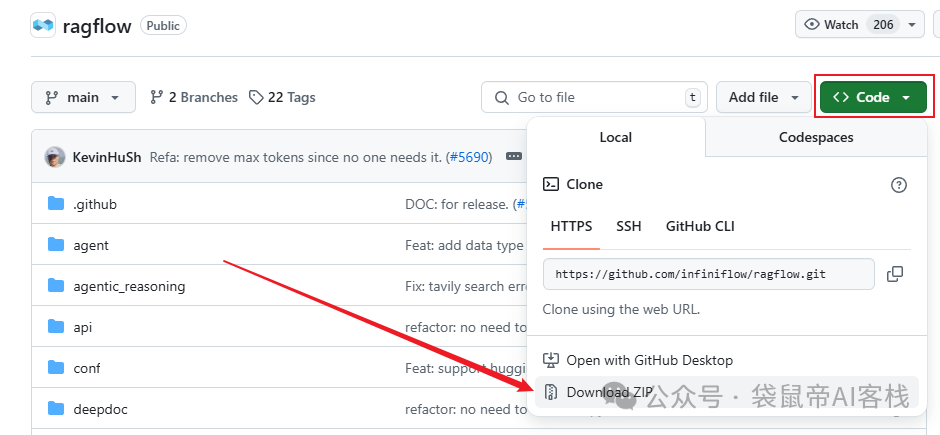This screenshot has height=435, width=940.
Task: Click the GitHub Desktop icon
Action: click(x=550, y=360)
